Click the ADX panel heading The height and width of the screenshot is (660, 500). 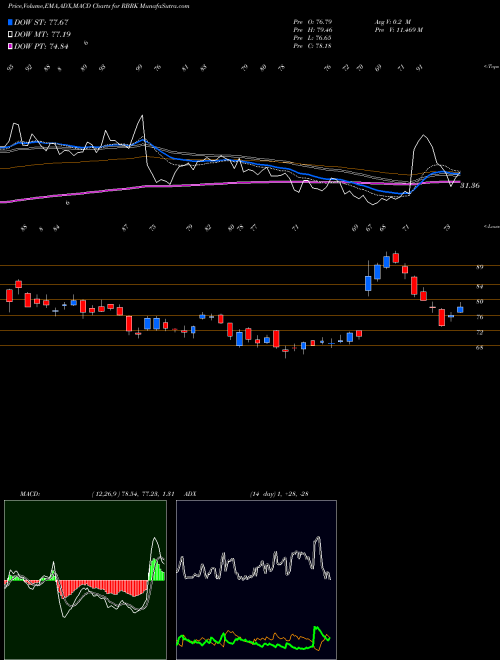(x=191, y=494)
